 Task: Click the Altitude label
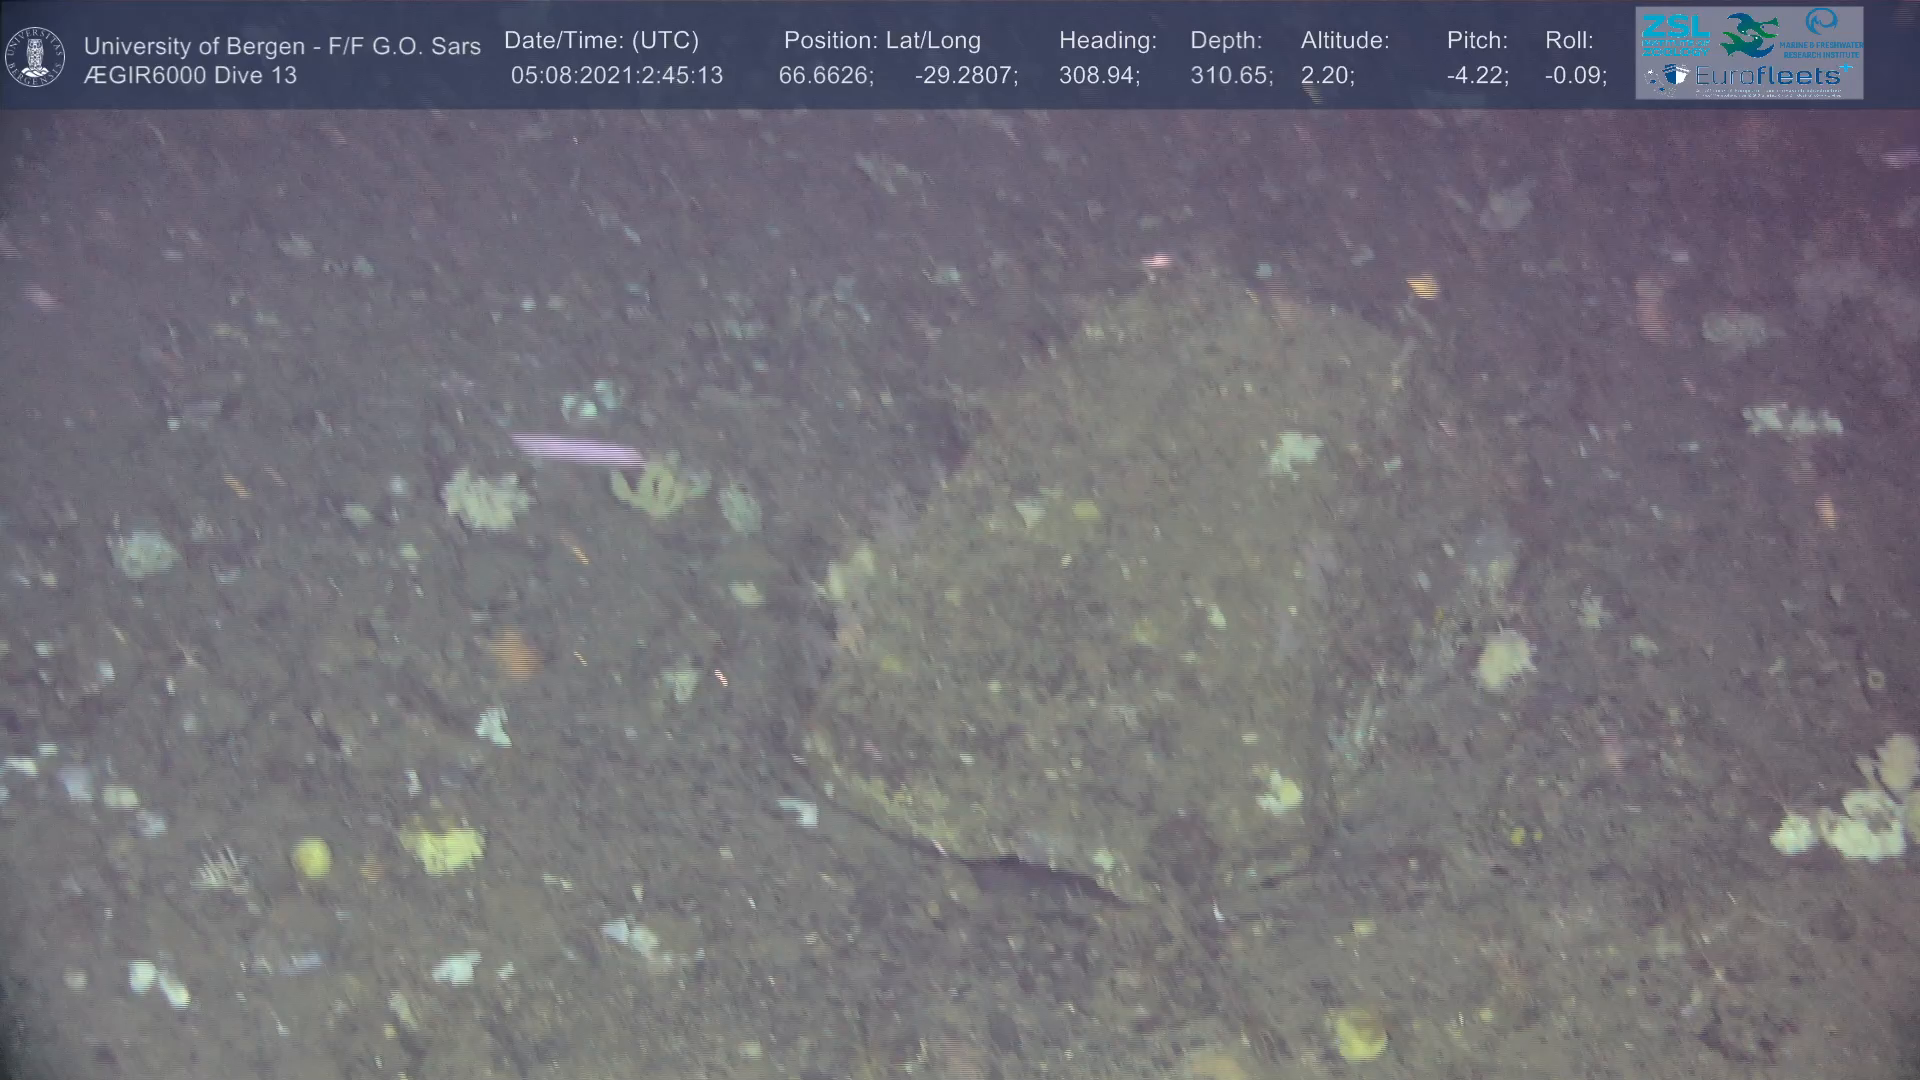pos(1345,41)
